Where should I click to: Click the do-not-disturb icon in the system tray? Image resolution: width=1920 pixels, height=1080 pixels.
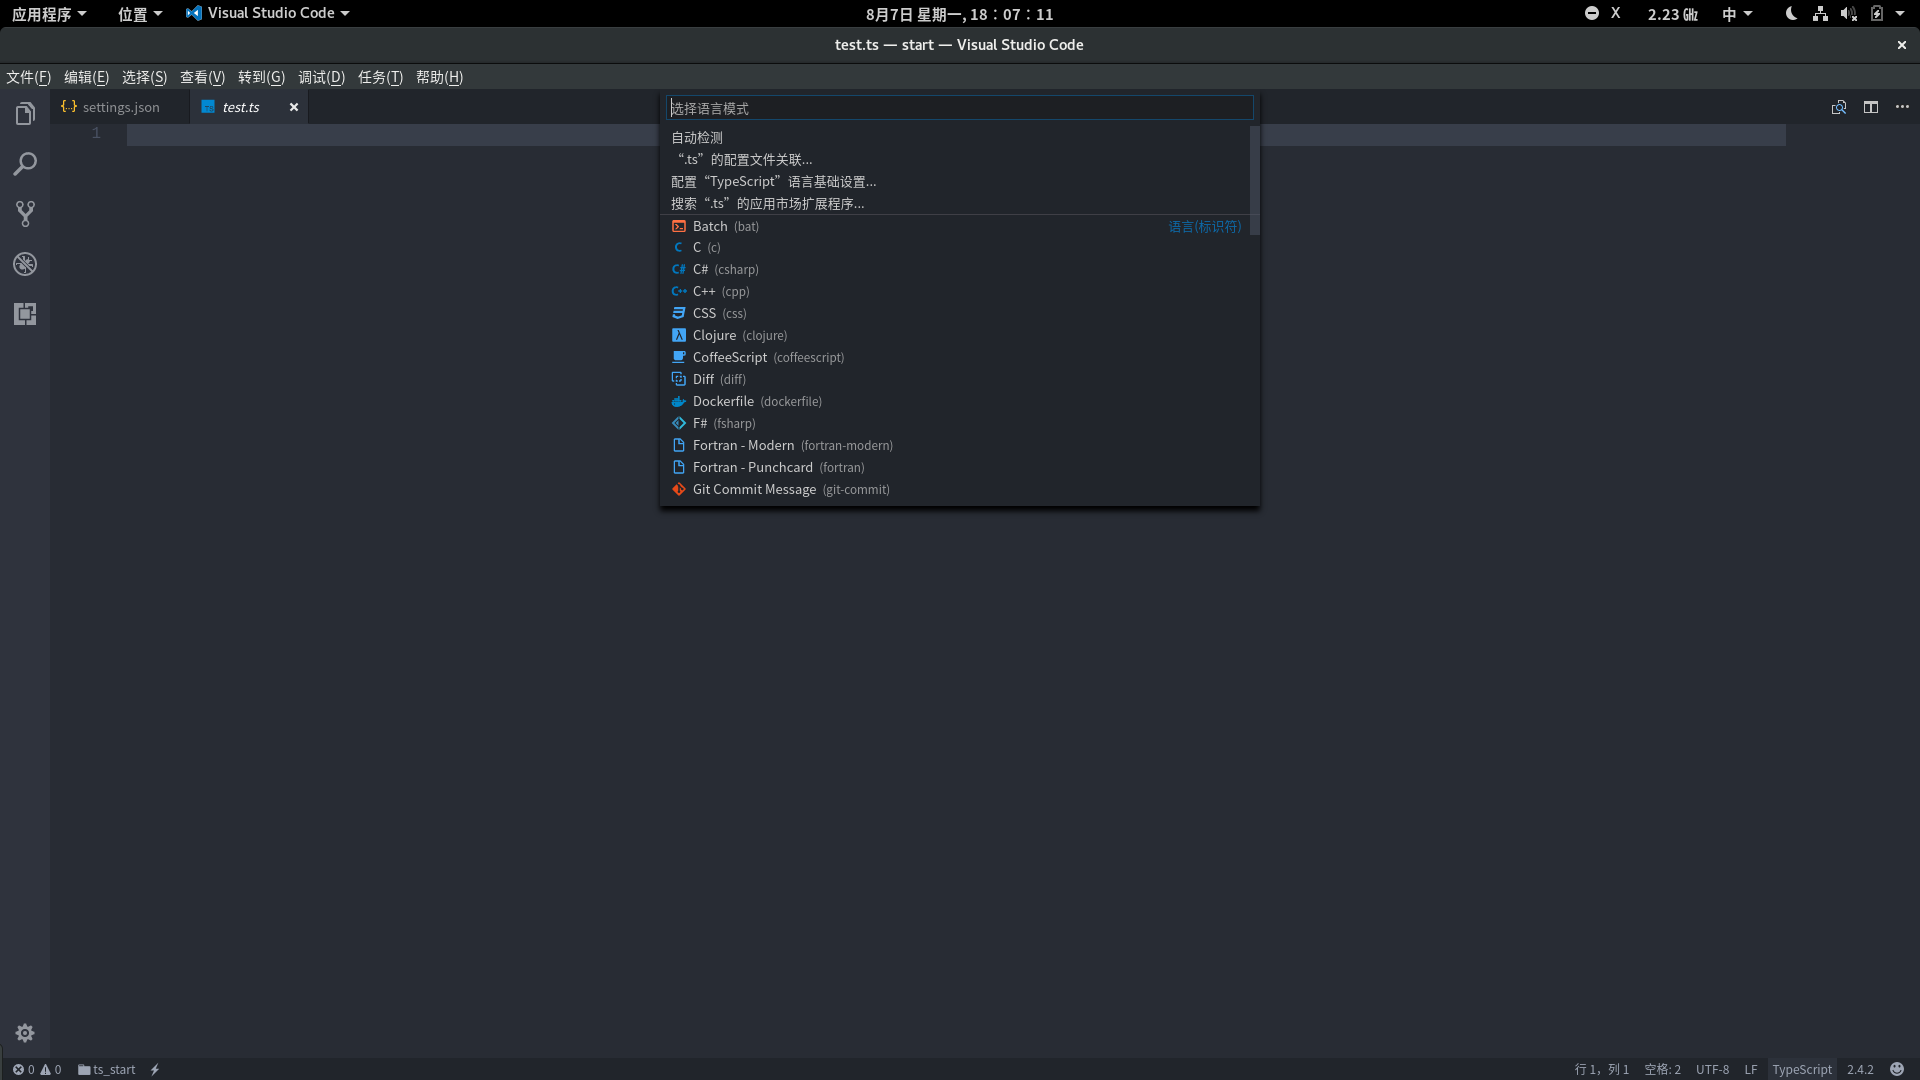(1592, 13)
